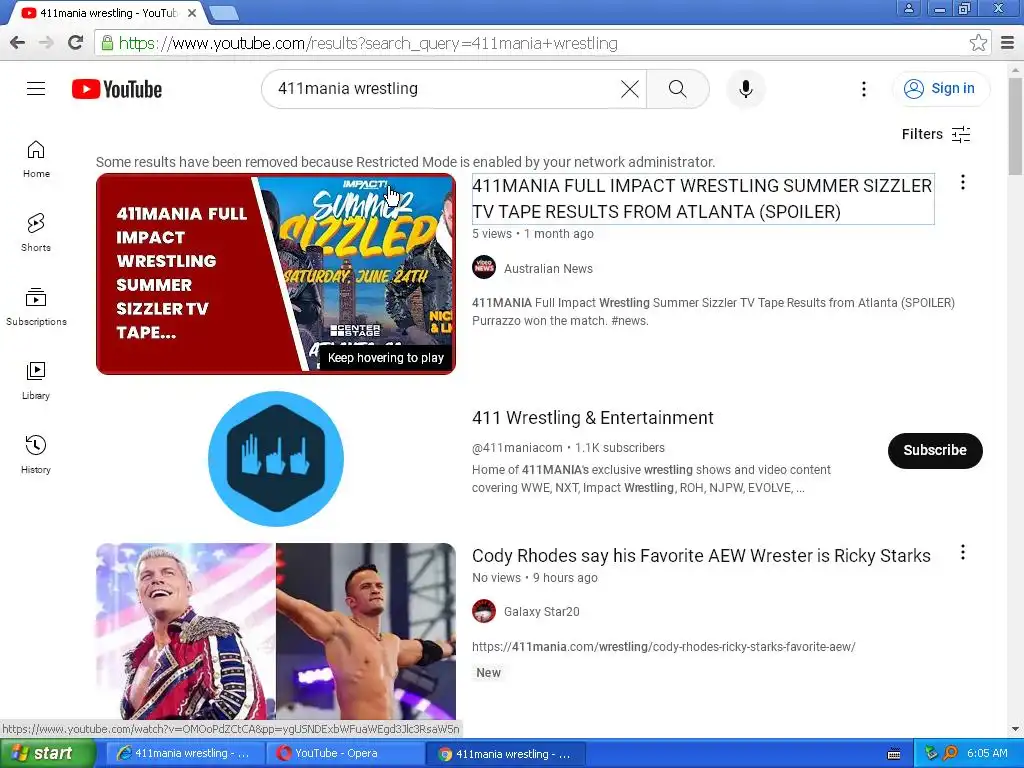Open the Windows start button
This screenshot has height=768, width=1024.
[47, 754]
